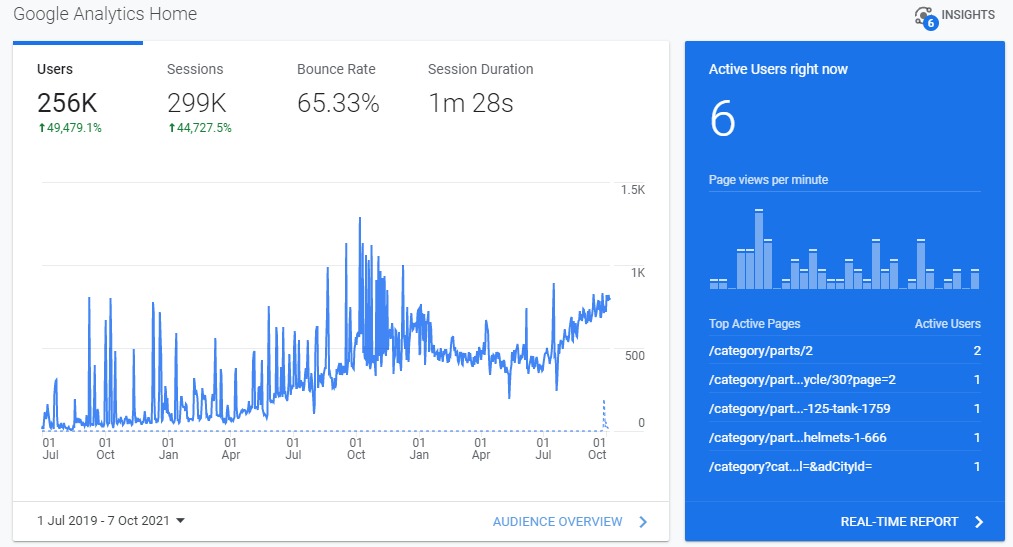This screenshot has height=547, width=1013.
Task: Click the tallest bar in Page views per minute
Action: [759, 249]
